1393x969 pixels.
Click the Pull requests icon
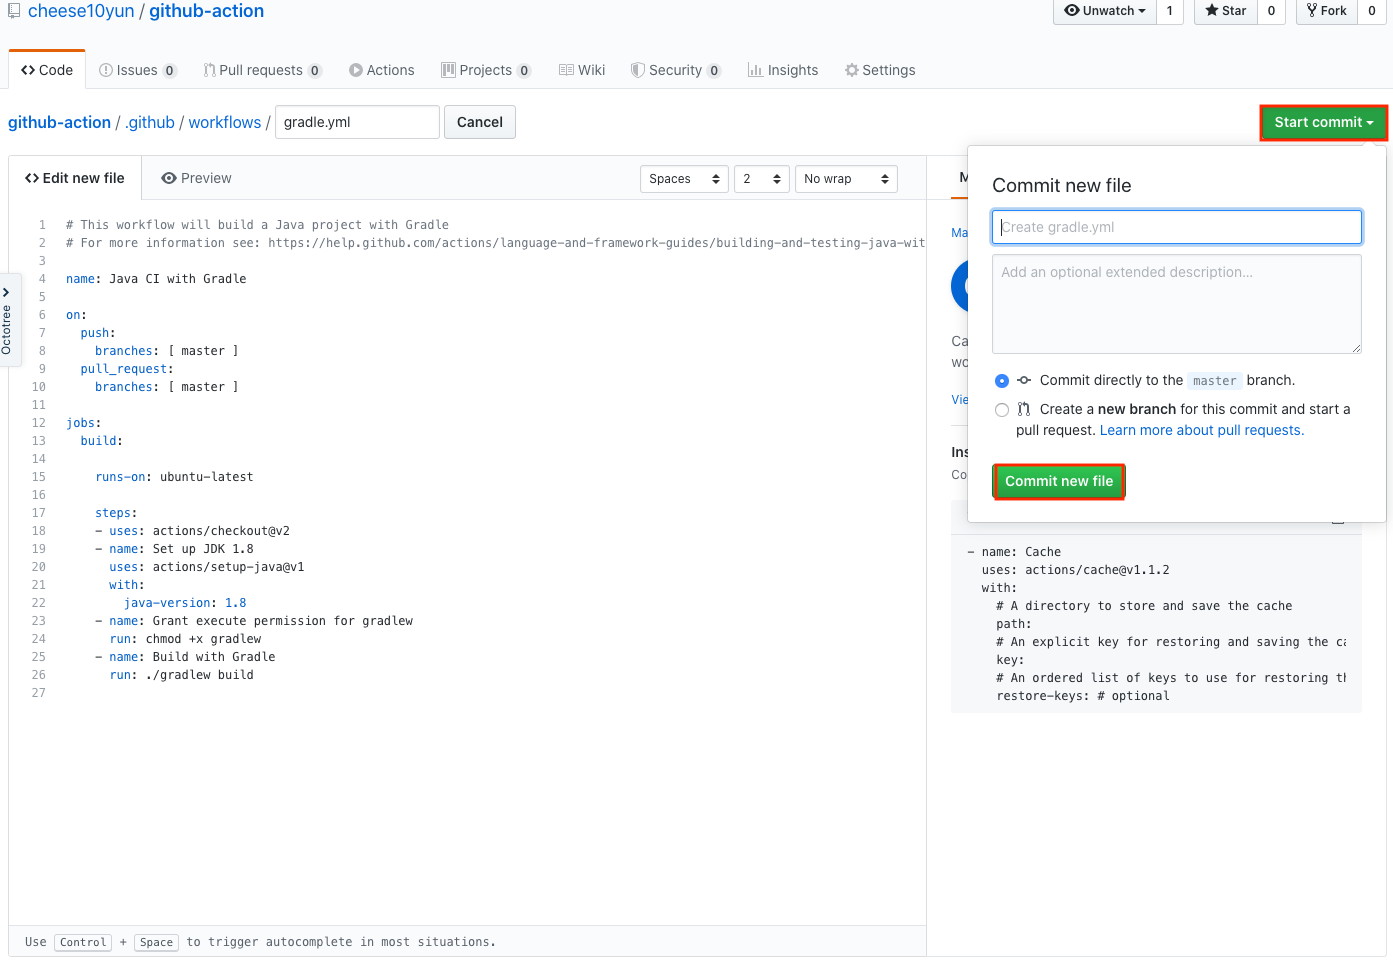coord(210,70)
